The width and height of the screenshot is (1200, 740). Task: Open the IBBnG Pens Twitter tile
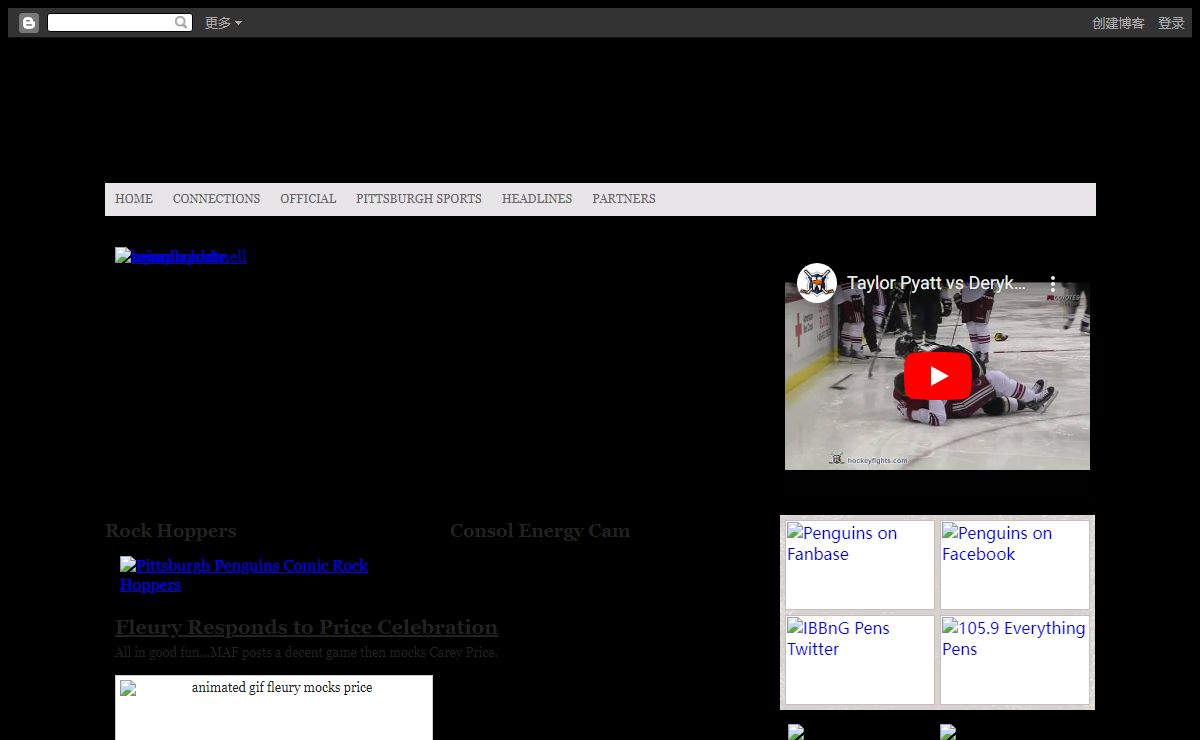(860, 660)
